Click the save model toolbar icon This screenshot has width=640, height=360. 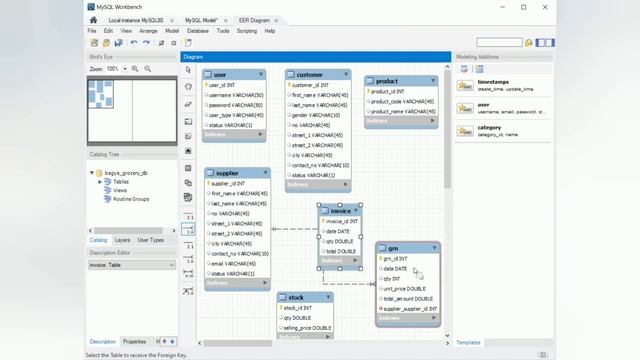tap(119, 43)
